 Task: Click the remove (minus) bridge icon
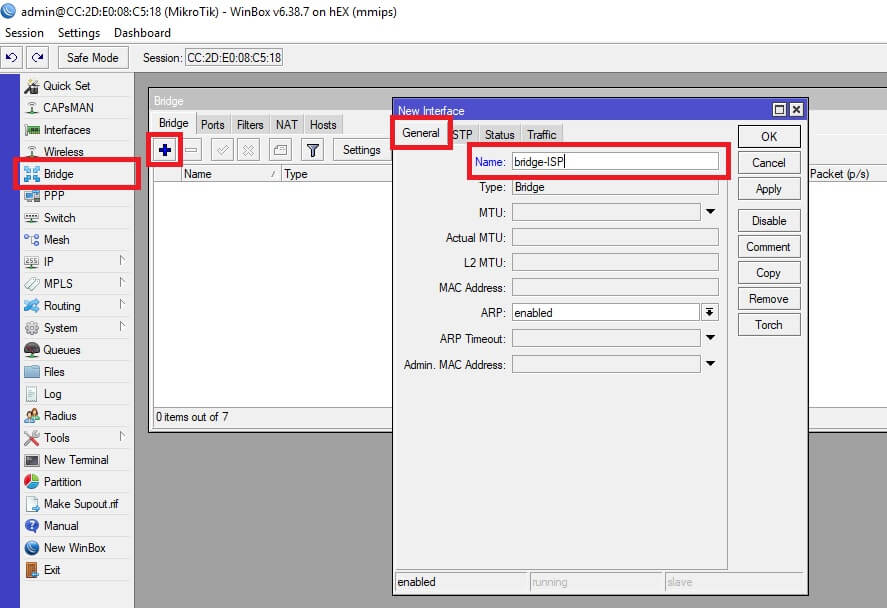pos(191,150)
